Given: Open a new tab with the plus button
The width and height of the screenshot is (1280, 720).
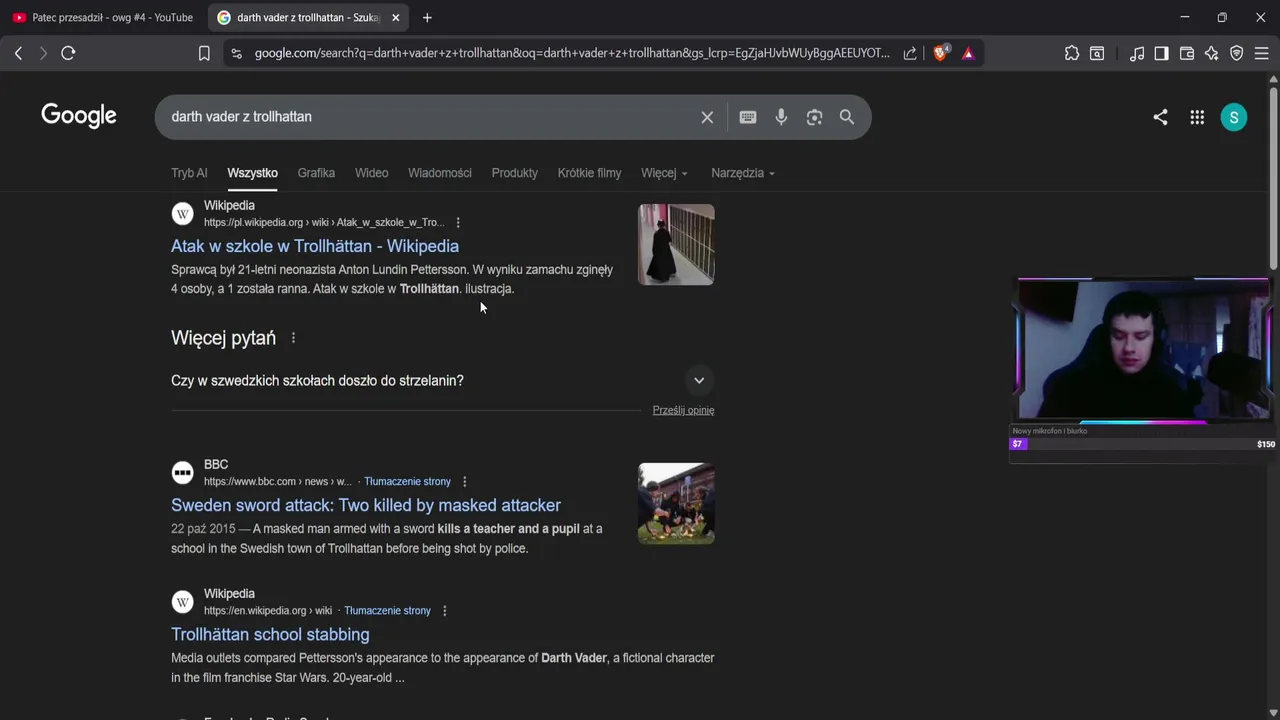Looking at the screenshot, I should coord(427,17).
